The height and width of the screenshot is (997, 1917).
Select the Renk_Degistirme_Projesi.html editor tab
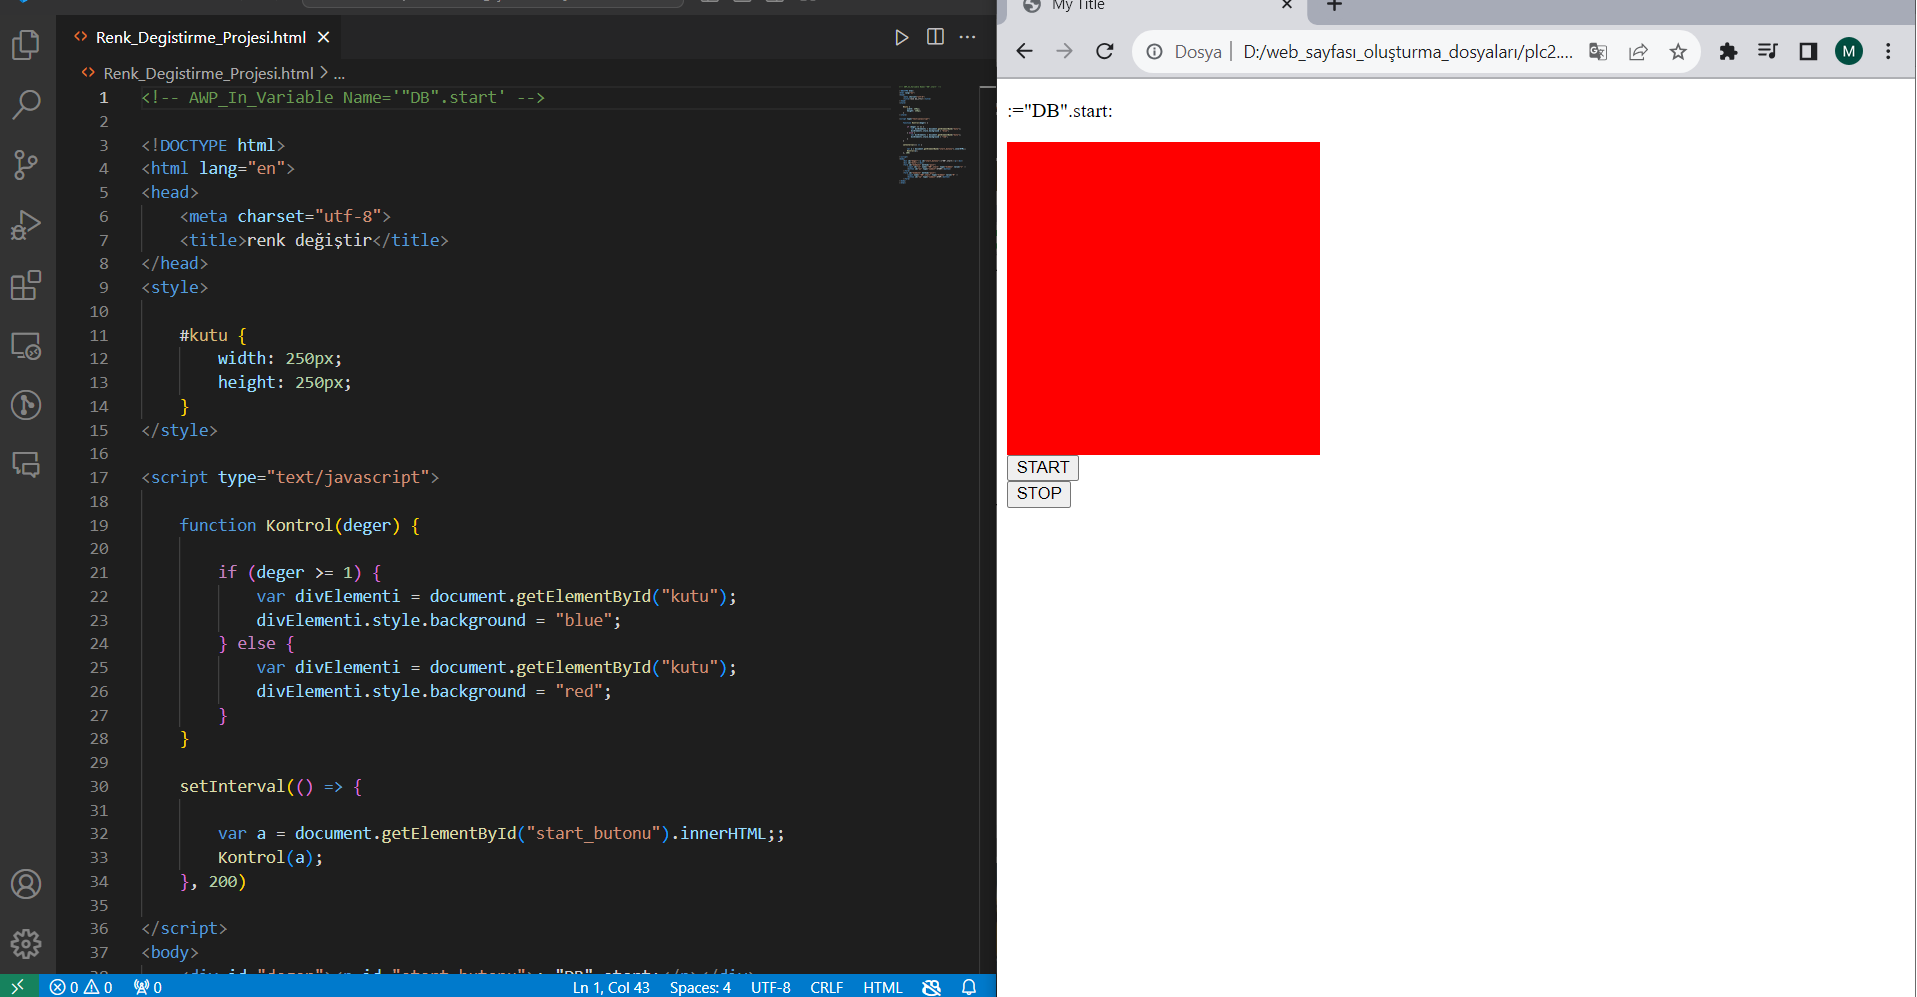tap(200, 37)
